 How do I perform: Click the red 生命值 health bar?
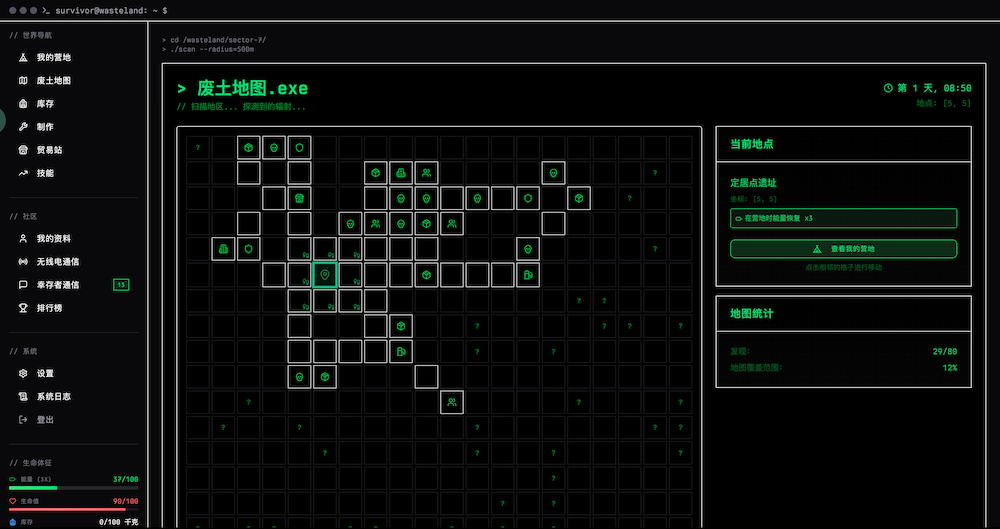tap(73, 509)
